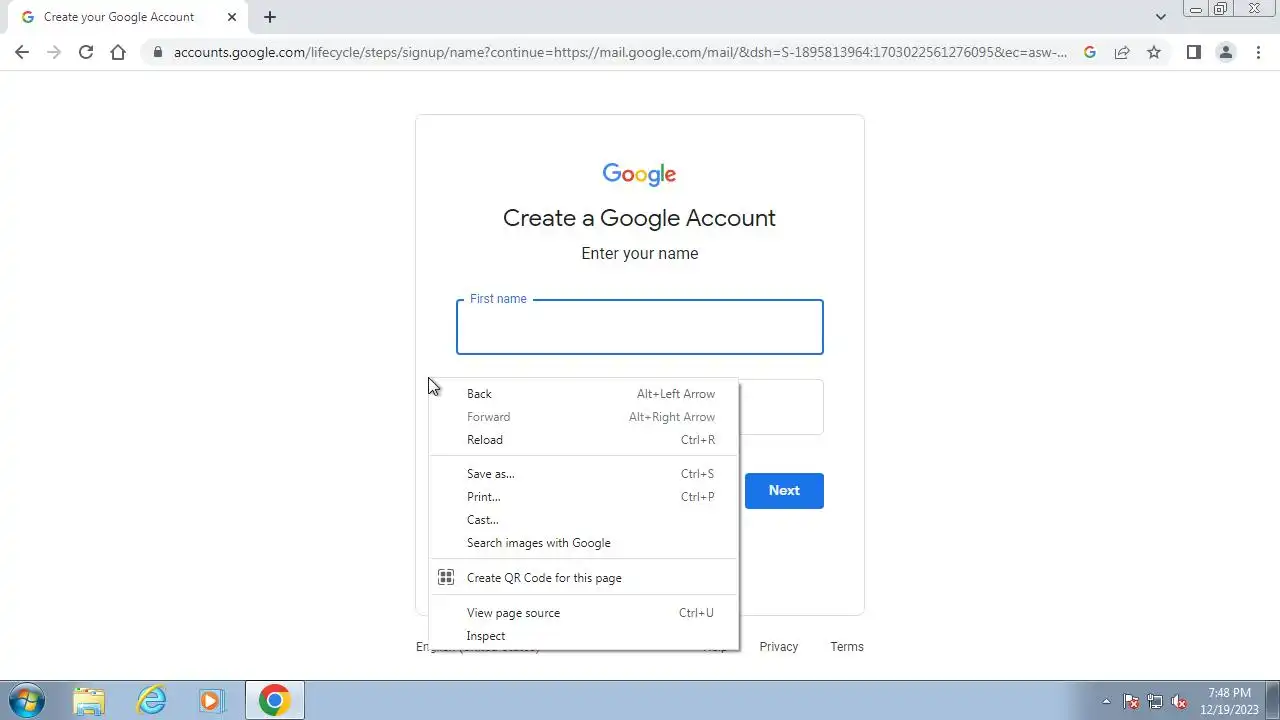Choose Create QR Code for this page
The width and height of the screenshot is (1280, 720).
click(x=584, y=578)
